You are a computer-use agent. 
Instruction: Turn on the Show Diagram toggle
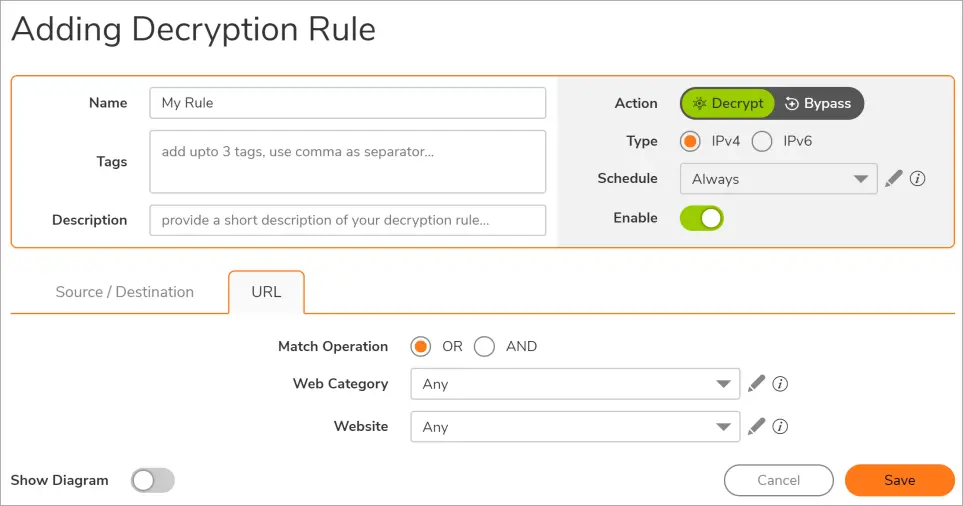[153, 480]
